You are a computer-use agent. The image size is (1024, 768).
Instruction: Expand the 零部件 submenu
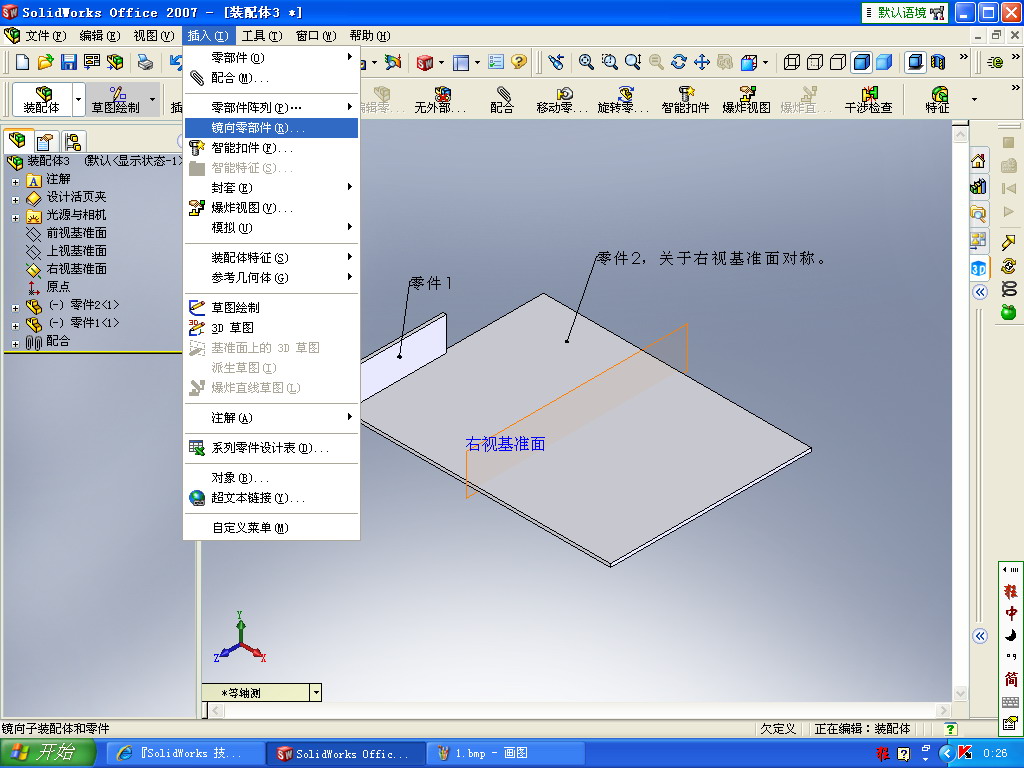click(271, 57)
